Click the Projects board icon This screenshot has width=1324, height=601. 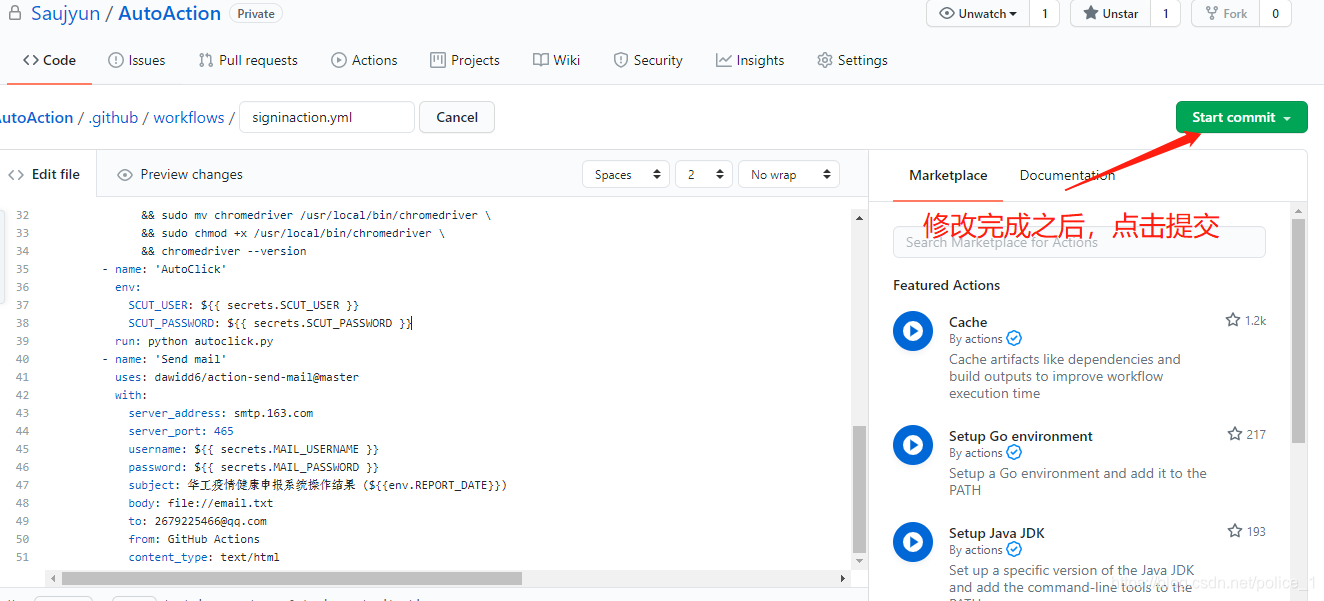pyautogui.click(x=438, y=60)
